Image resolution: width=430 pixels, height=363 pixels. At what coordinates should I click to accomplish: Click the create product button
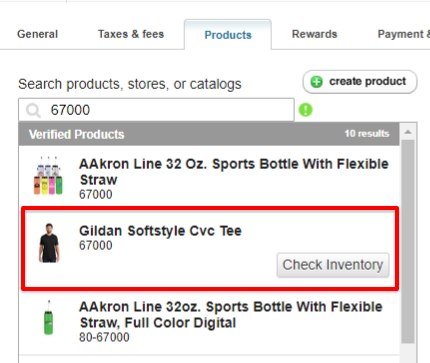coord(360,82)
